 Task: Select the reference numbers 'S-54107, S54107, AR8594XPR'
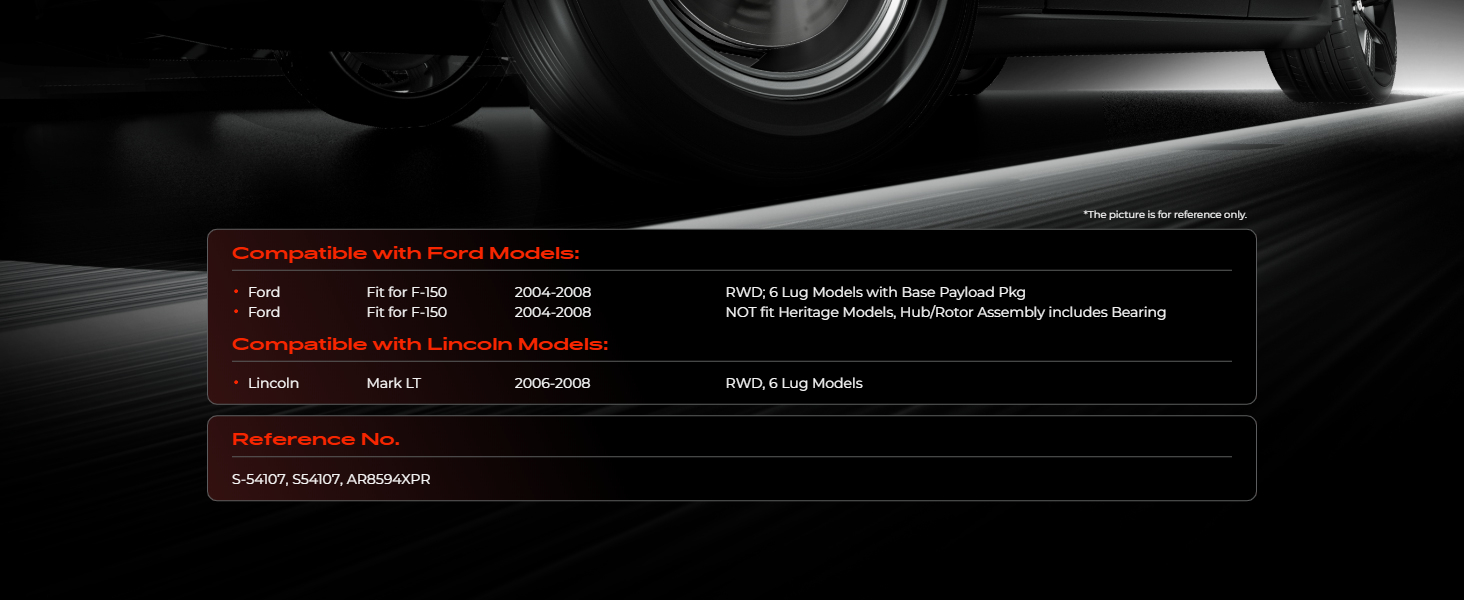click(331, 480)
